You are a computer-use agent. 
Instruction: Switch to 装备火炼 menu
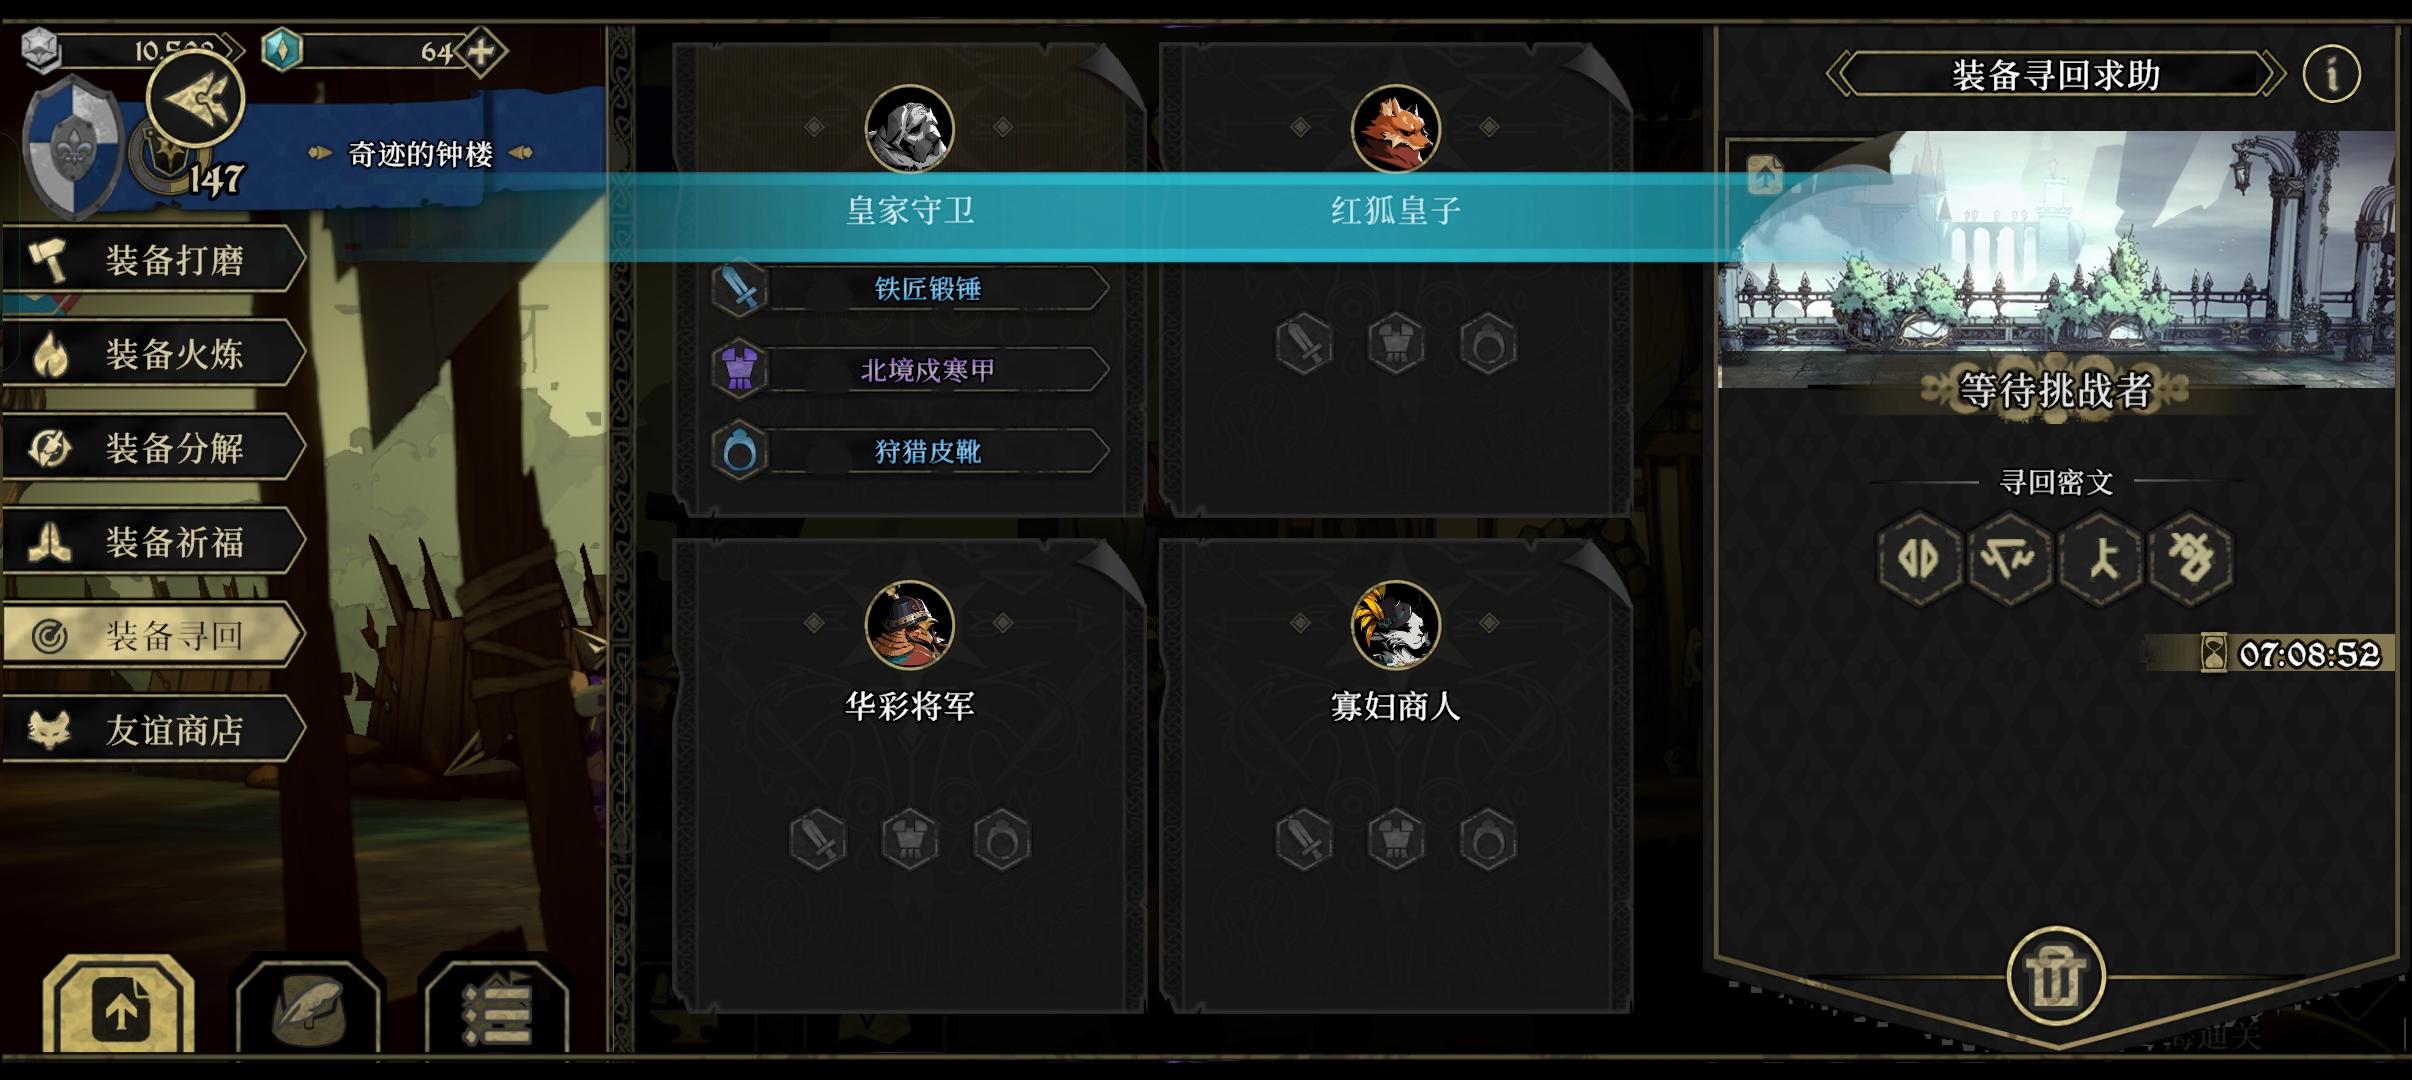[153, 354]
